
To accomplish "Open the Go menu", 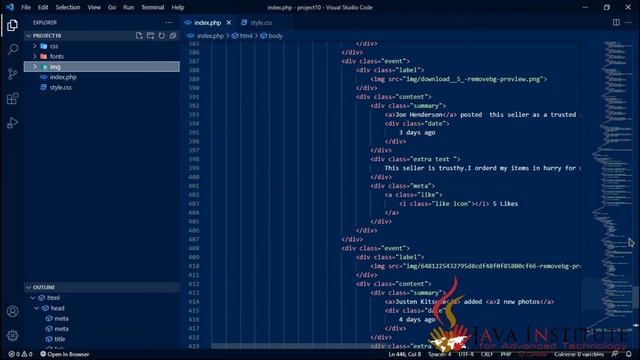I will click(x=112, y=7).
